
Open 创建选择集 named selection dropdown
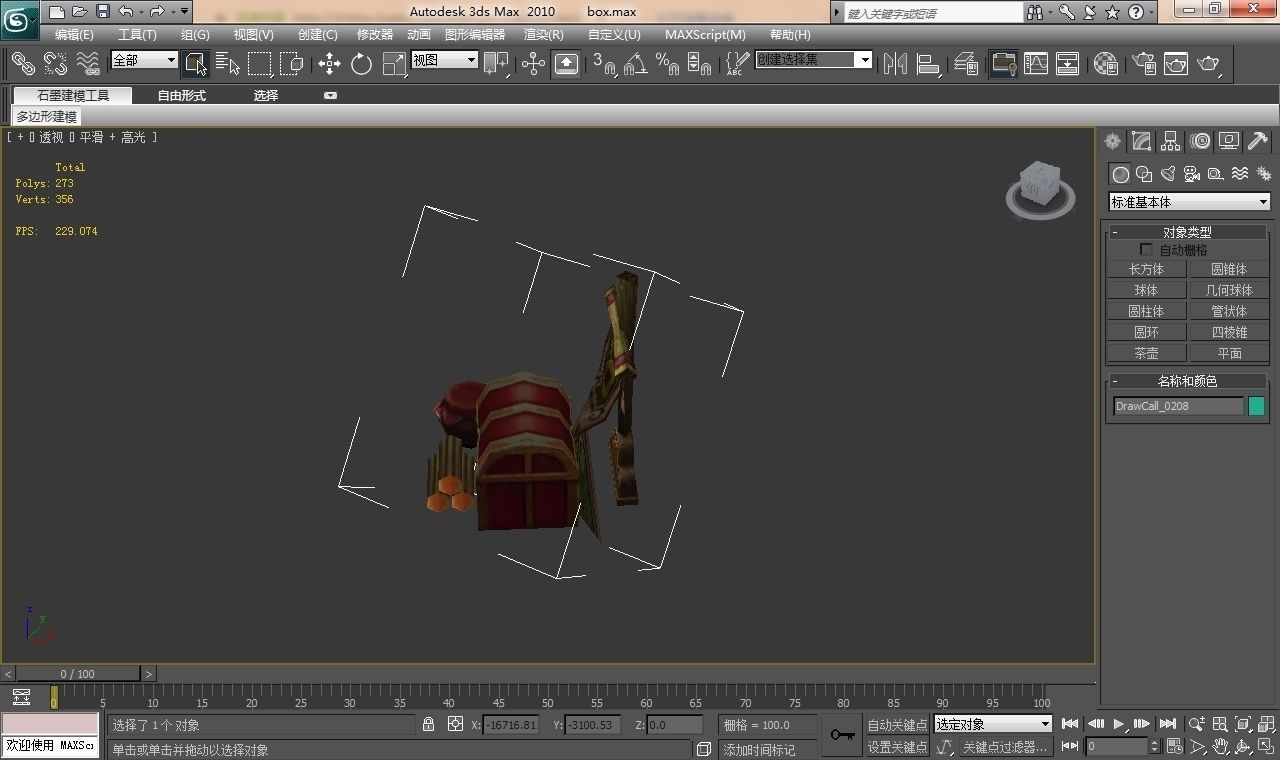813,60
